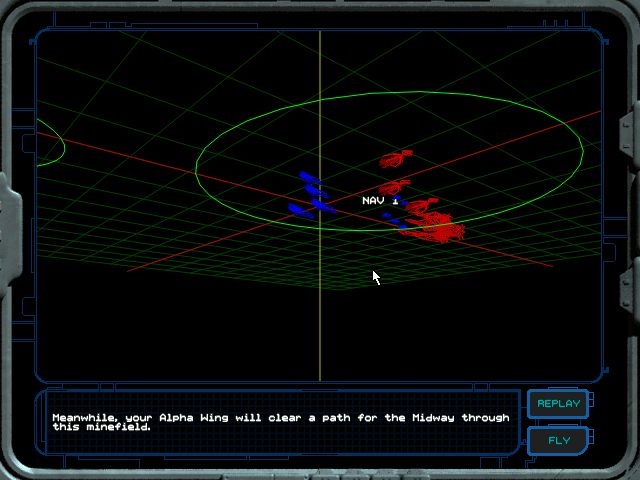Click the red enemy ship left of NAV 1's upper right
This screenshot has height=480, width=640.
394,186
